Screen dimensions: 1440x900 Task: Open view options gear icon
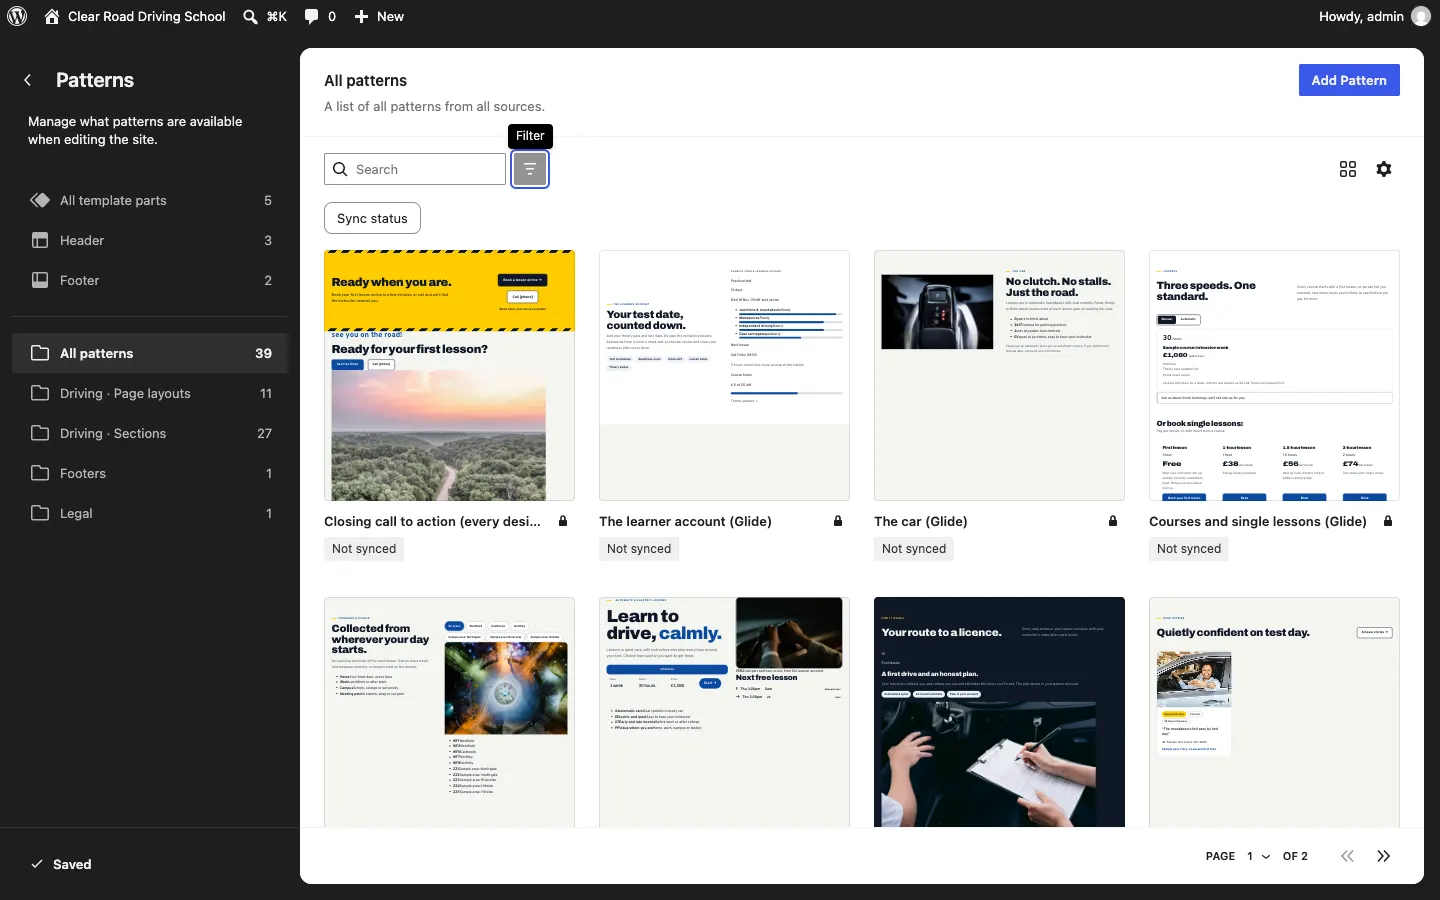point(1384,169)
